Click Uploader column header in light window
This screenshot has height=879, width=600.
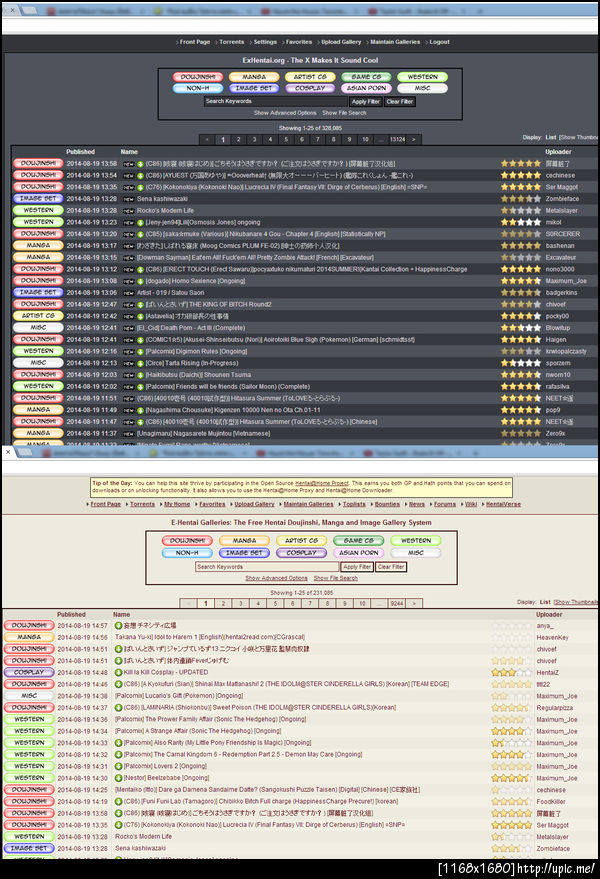pyautogui.click(x=549, y=615)
